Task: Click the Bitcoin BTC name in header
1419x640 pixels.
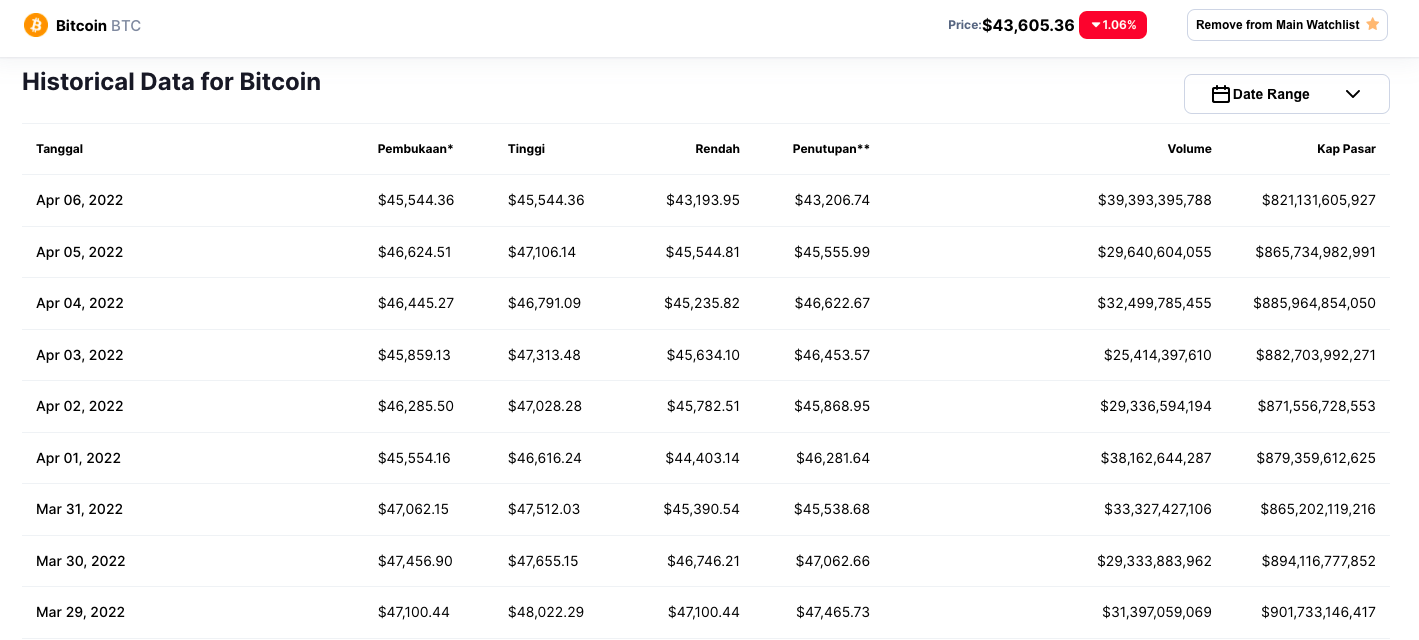Action: click(98, 25)
